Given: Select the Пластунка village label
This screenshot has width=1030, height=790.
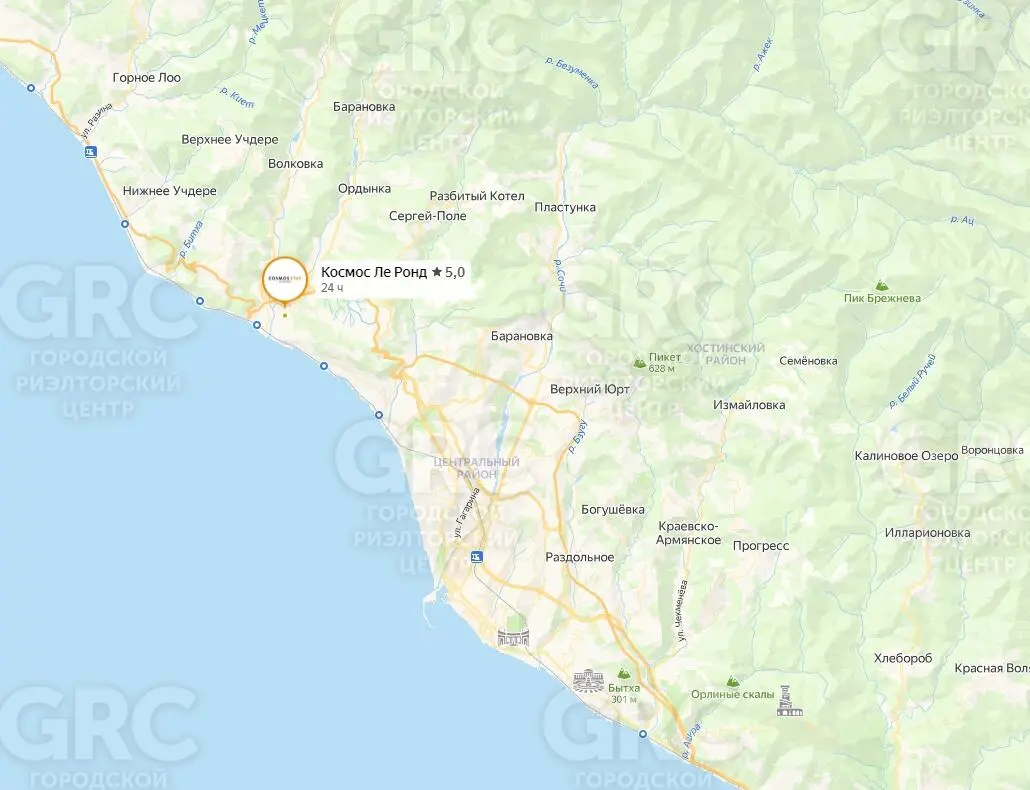Looking at the screenshot, I should 565,208.
